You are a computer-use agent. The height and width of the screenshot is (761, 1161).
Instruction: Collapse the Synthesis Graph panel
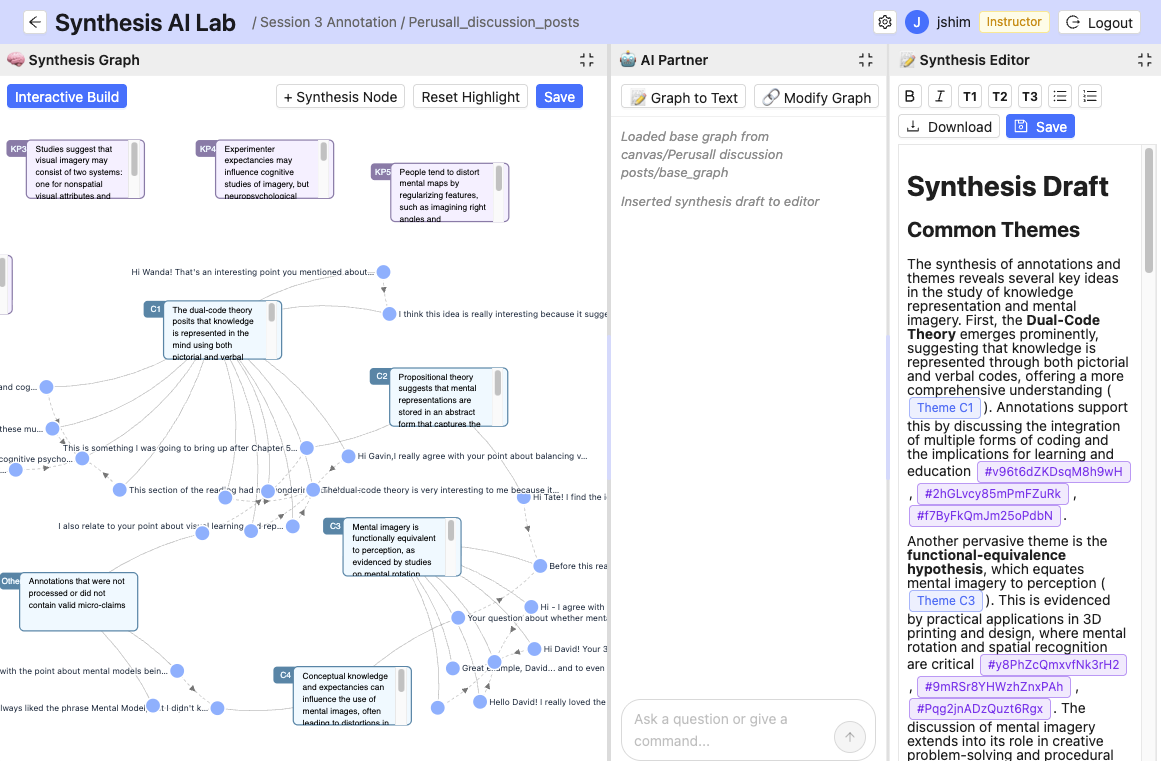pos(587,60)
